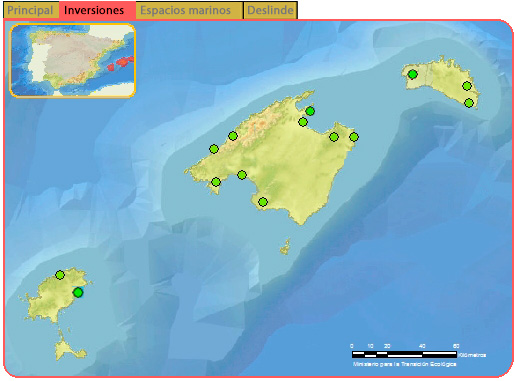Viewport: 515px width, 381px height.
Task: Open the Principal tab
Action: coord(30,10)
